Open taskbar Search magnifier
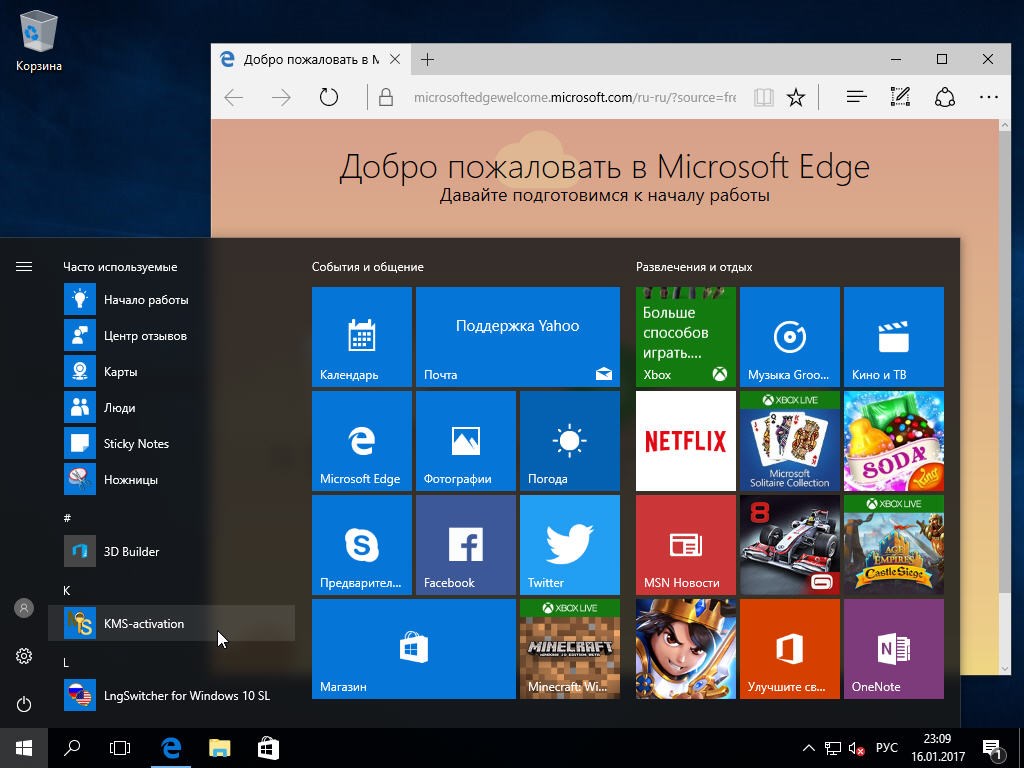The width and height of the screenshot is (1024, 768). [72, 748]
